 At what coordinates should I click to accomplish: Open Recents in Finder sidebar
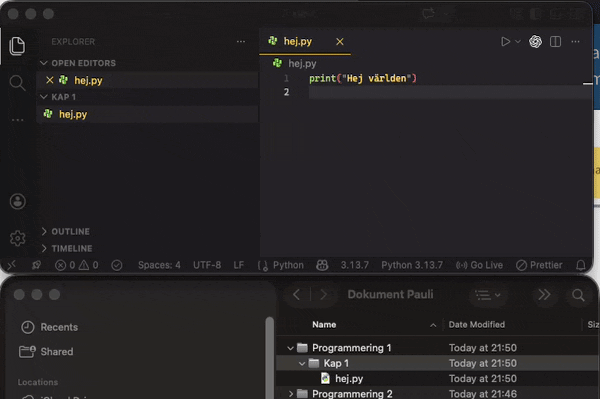[x=50, y=327]
